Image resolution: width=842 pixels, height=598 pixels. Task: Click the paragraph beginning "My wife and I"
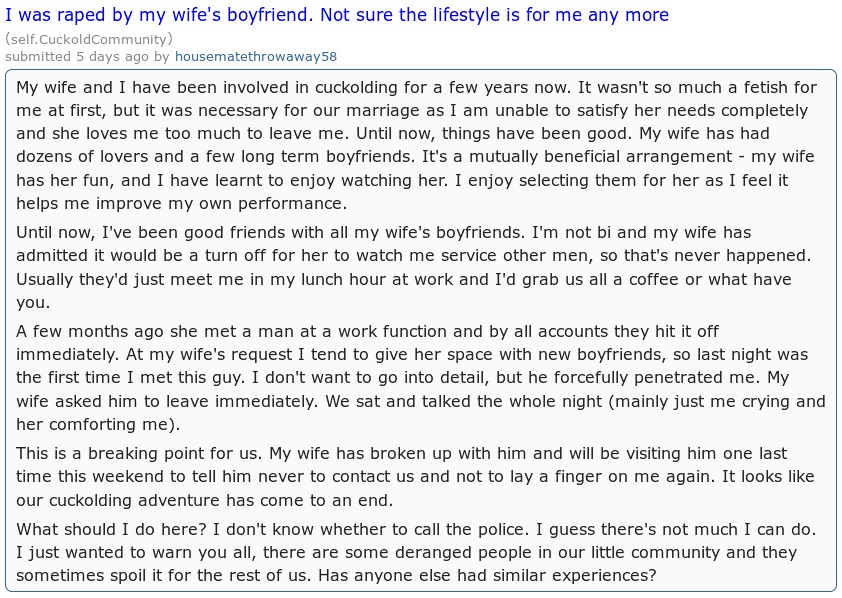(416, 145)
